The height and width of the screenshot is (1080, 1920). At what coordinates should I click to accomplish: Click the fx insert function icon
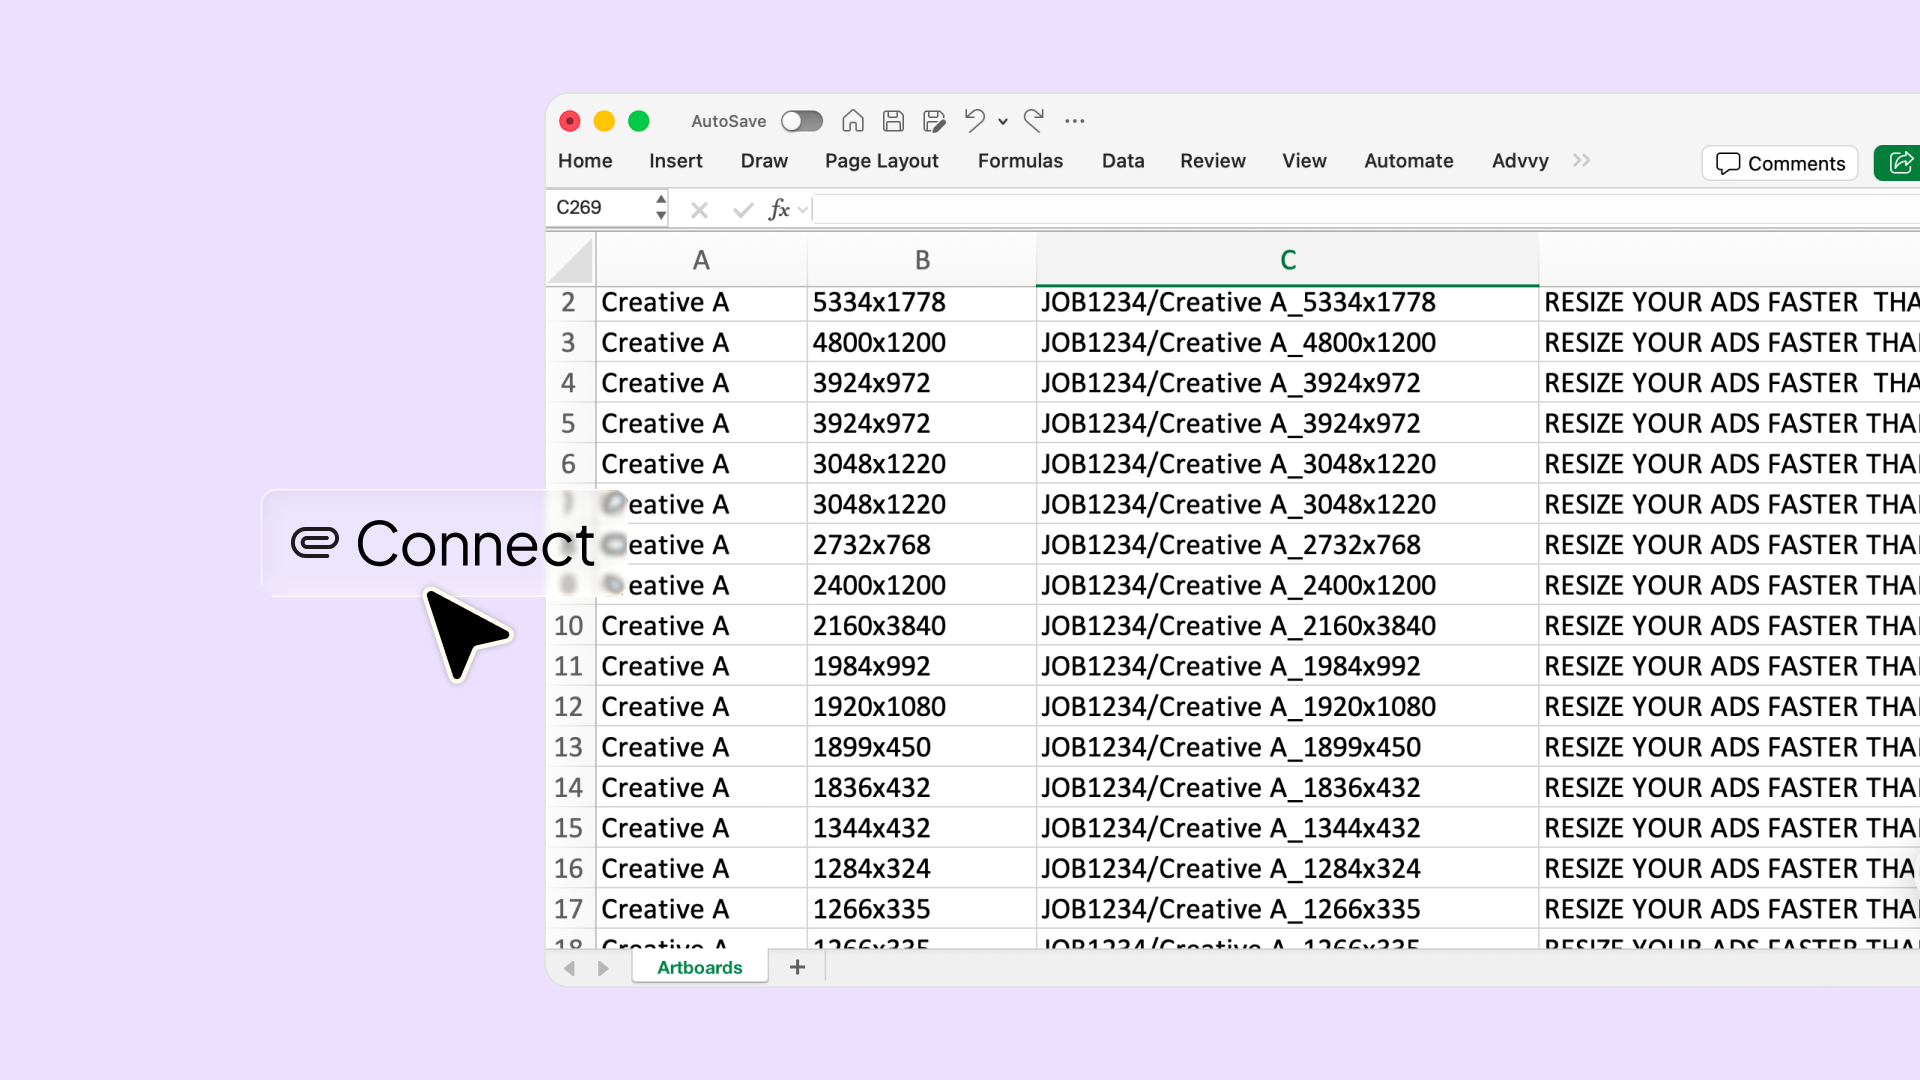point(779,209)
